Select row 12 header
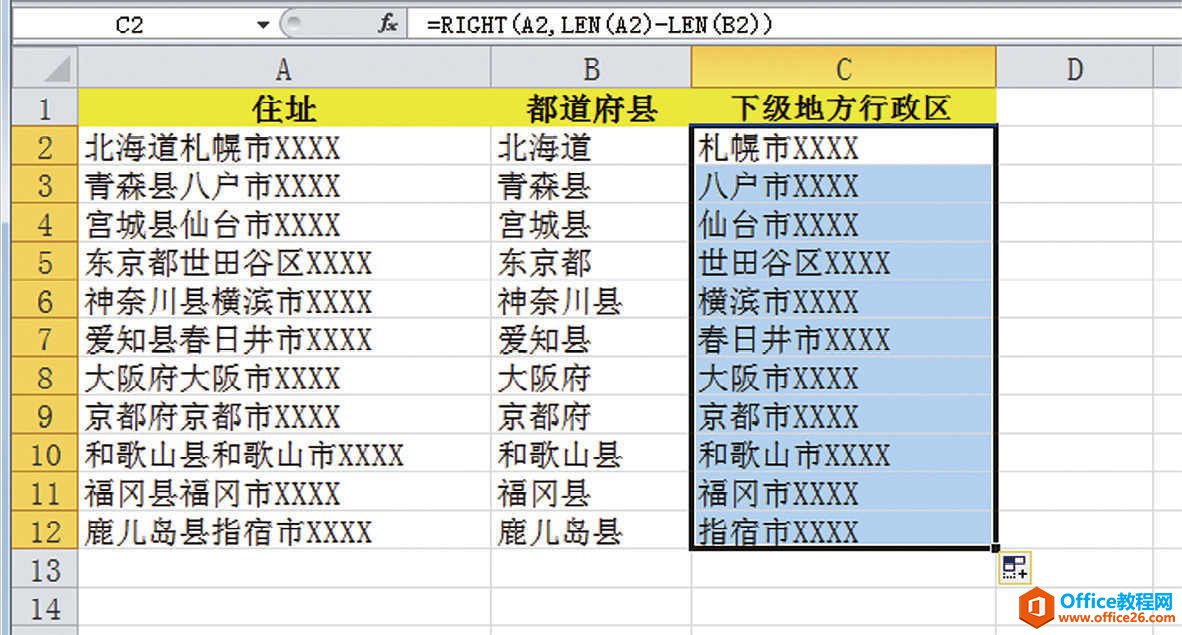 (45, 531)
